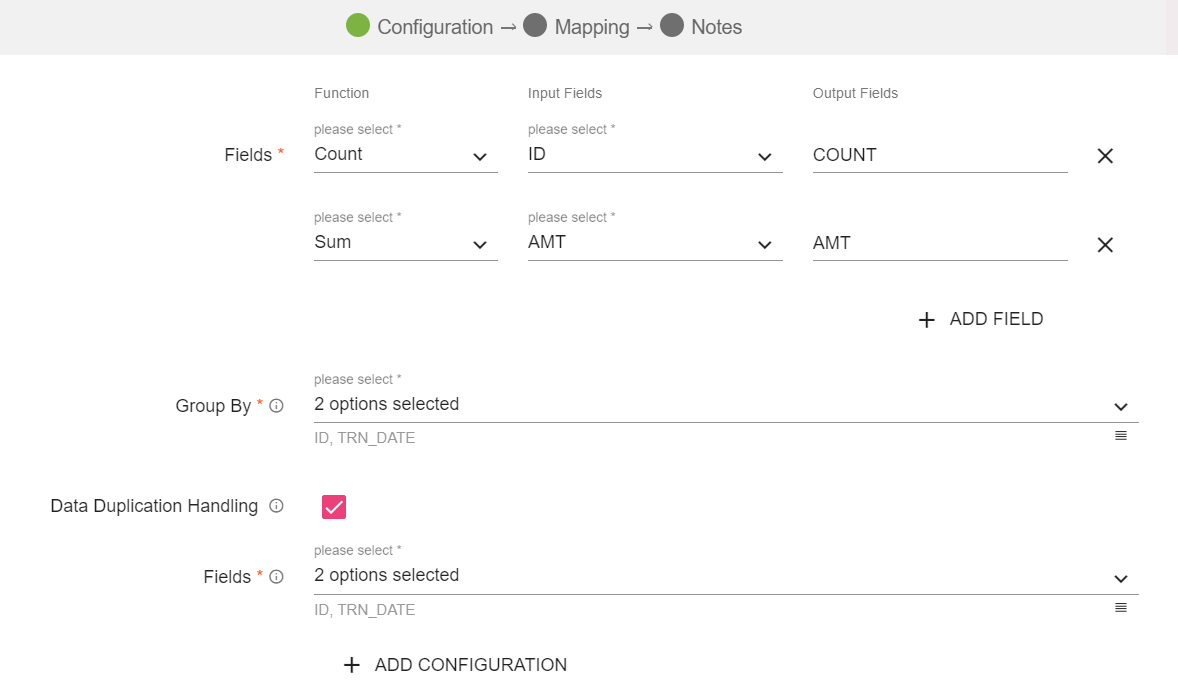Go to the Mapping step
This screenshot has height=692, width=1178.
tap(591, 27)
